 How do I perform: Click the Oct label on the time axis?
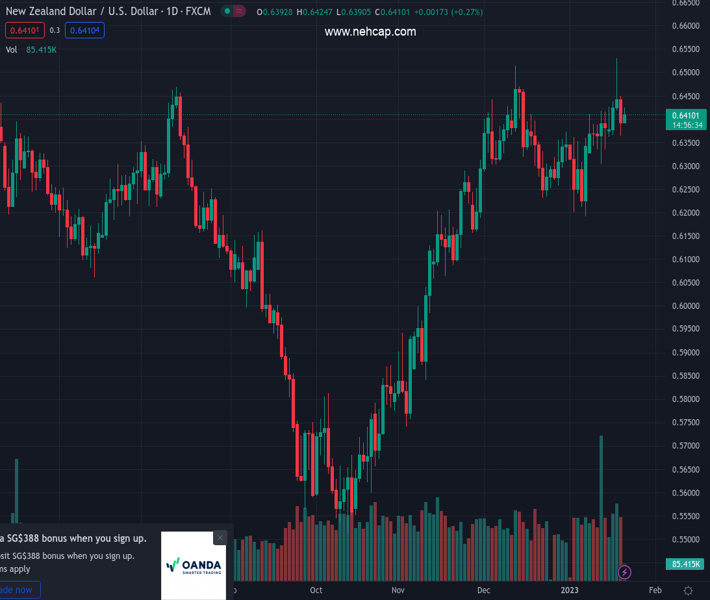316,590
